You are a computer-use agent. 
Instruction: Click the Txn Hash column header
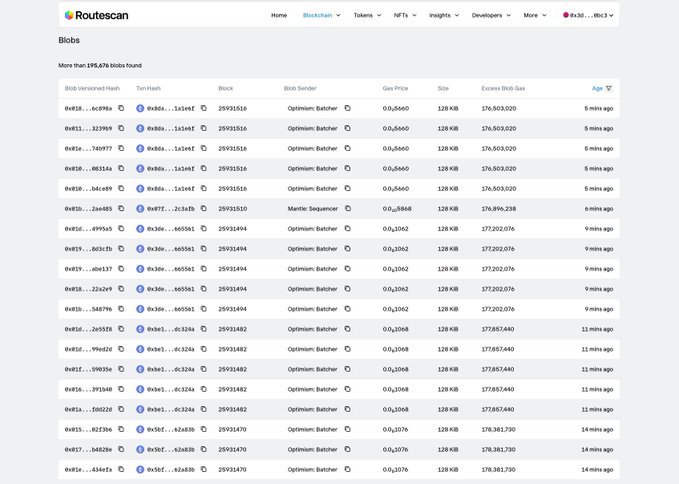149,88
